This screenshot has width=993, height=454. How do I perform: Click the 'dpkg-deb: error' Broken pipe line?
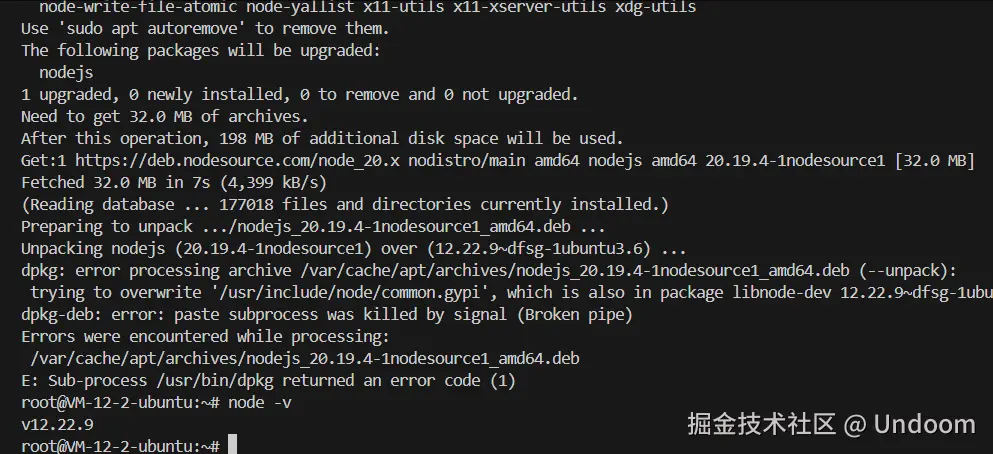coord(327,315)
